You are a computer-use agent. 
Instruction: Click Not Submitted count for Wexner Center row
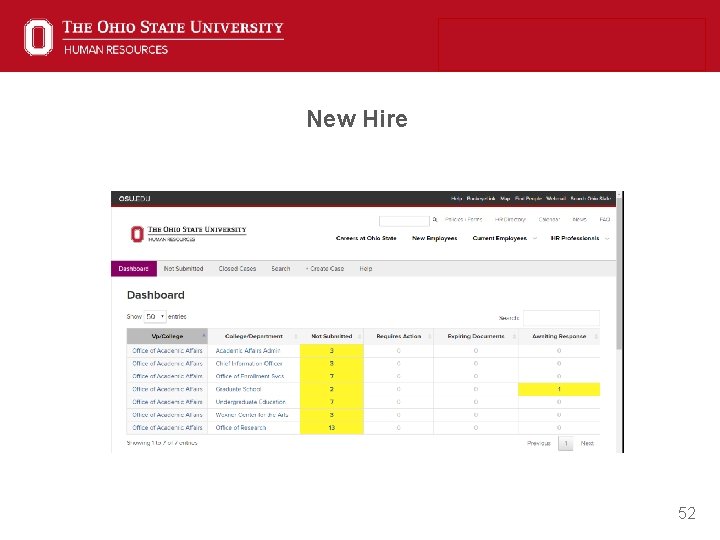pos(332,415)
